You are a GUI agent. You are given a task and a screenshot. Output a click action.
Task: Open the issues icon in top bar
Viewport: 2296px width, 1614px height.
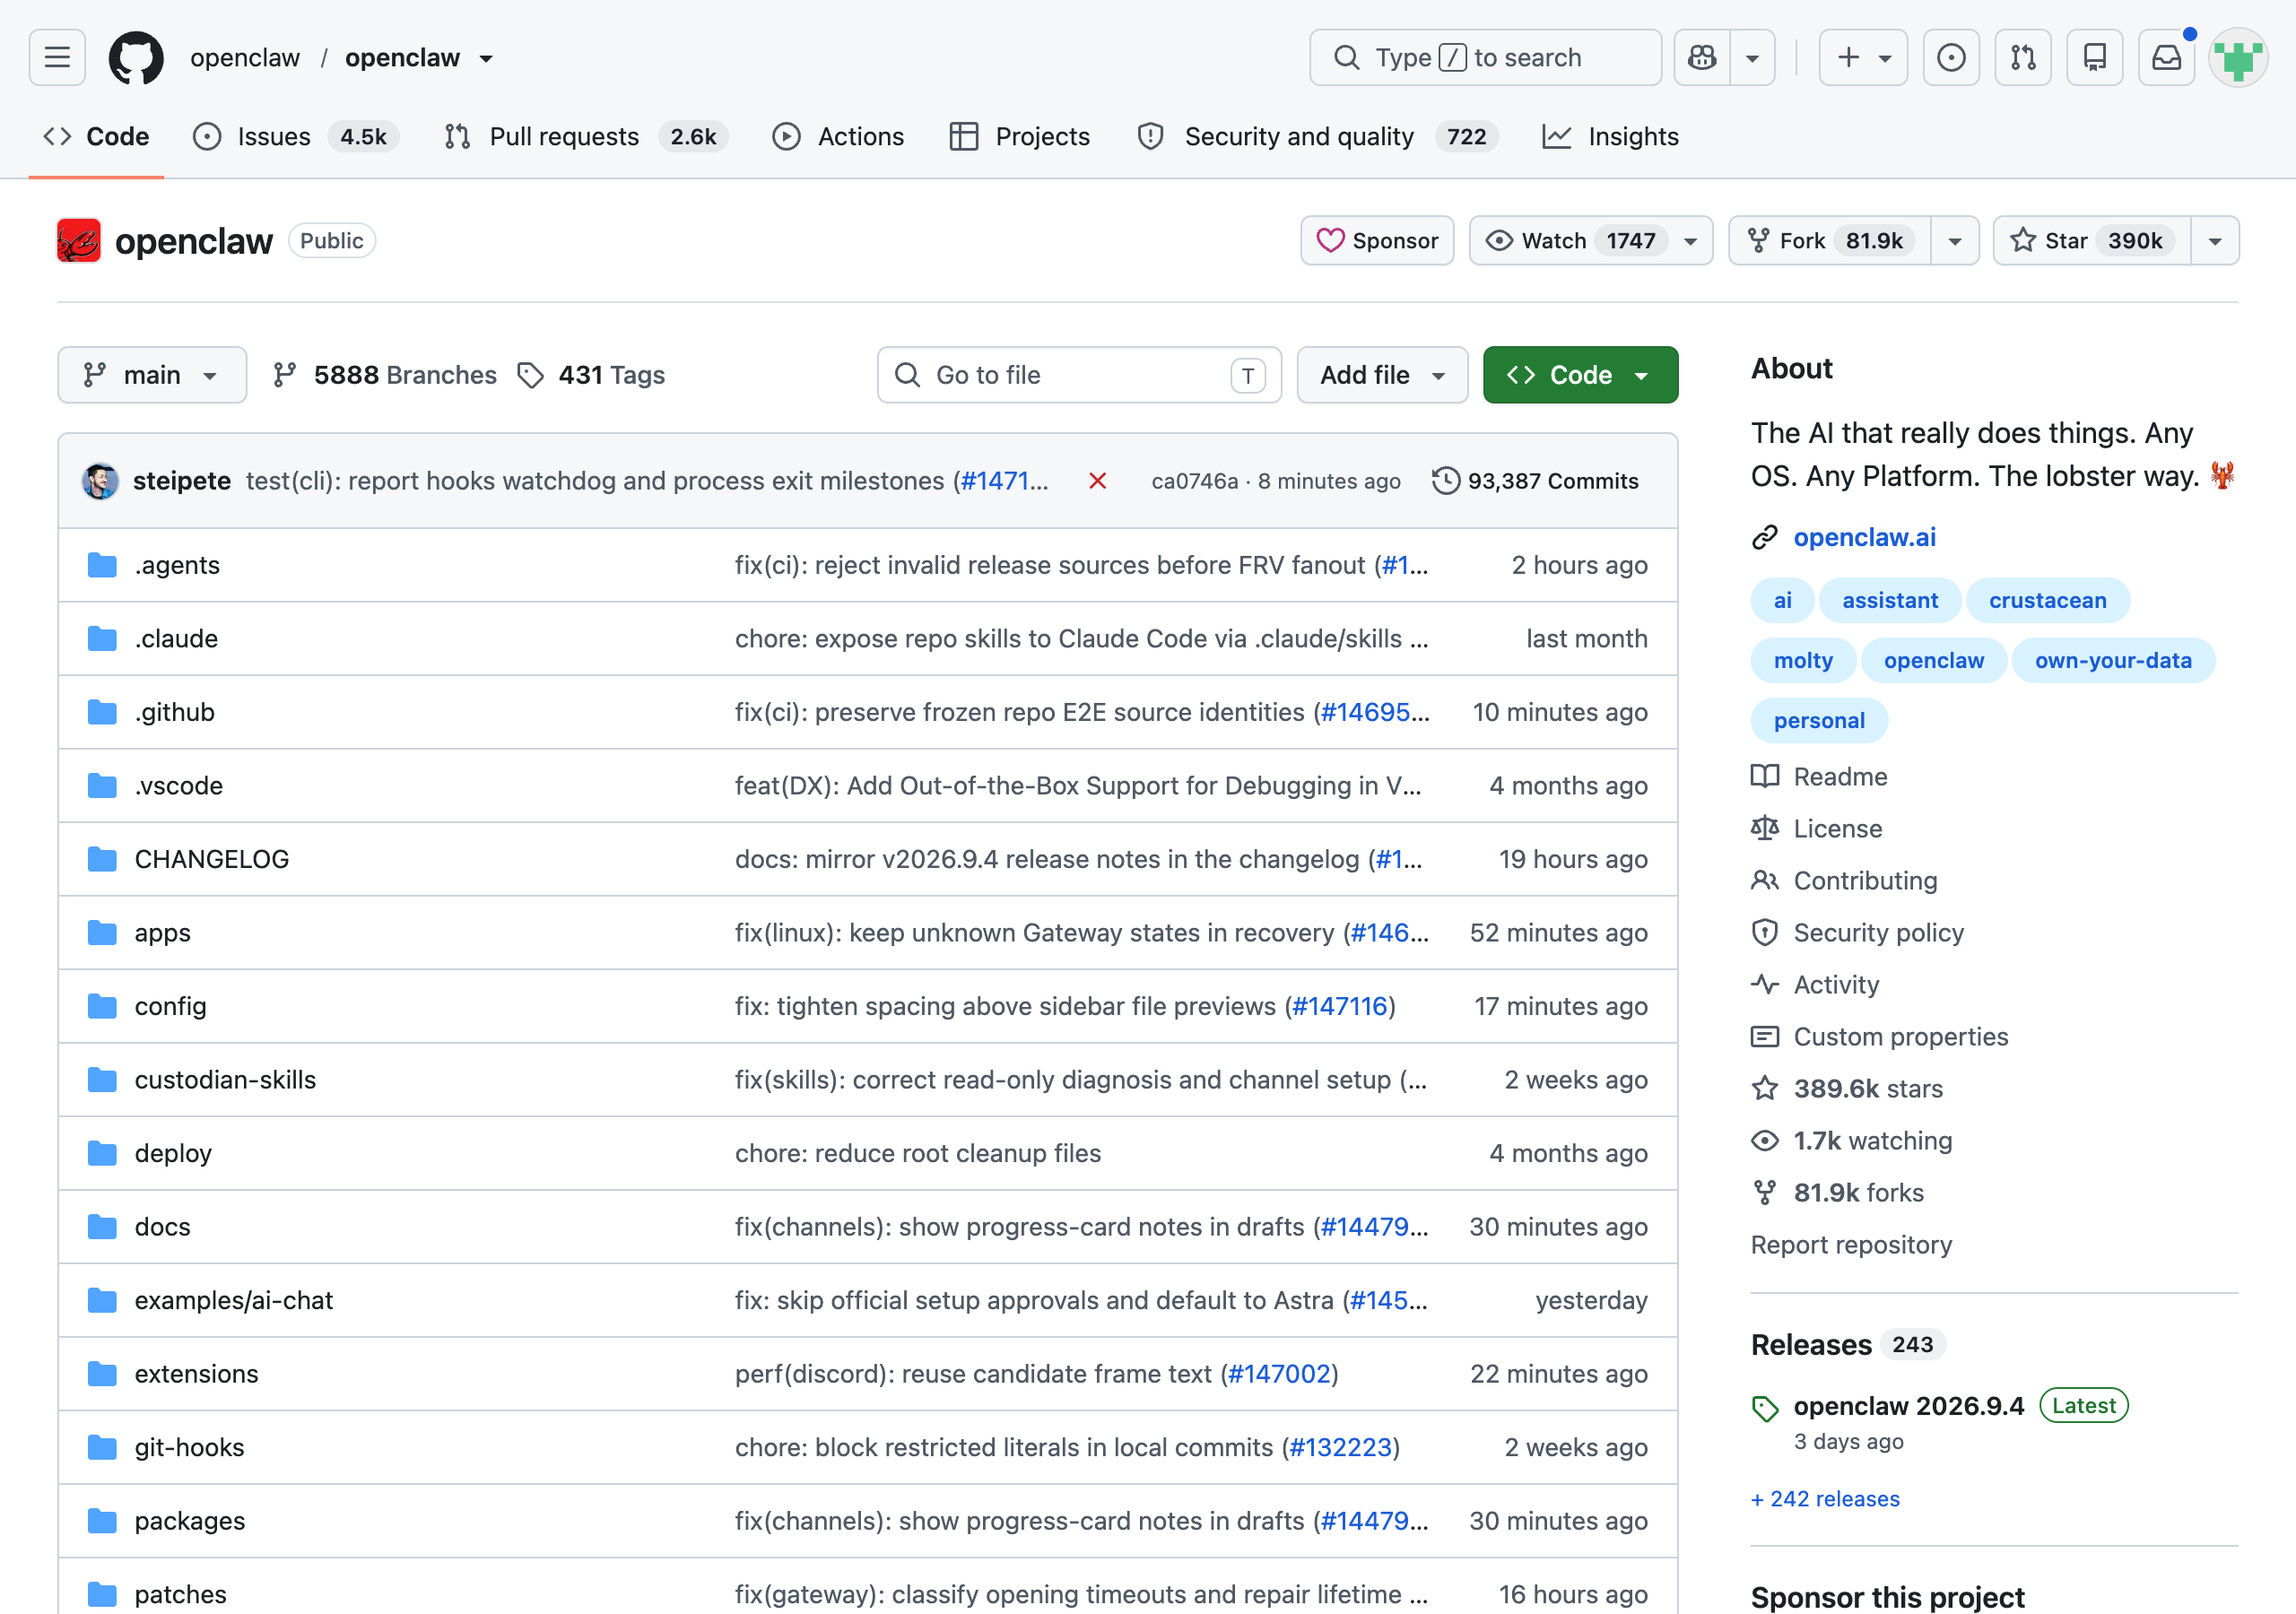click(x=1951, y=57)
